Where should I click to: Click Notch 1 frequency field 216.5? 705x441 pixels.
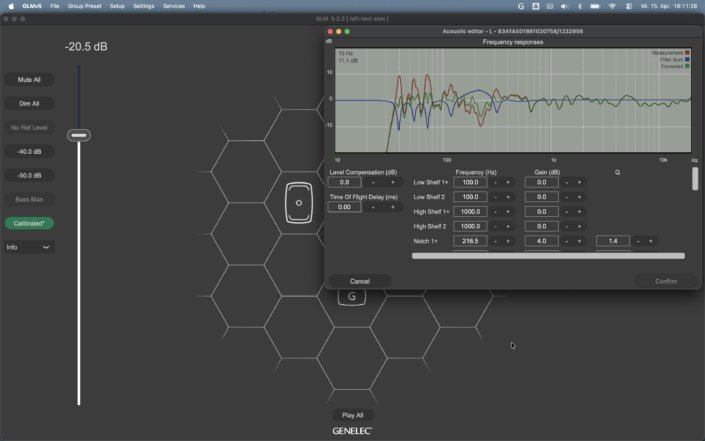coord(470,241)
